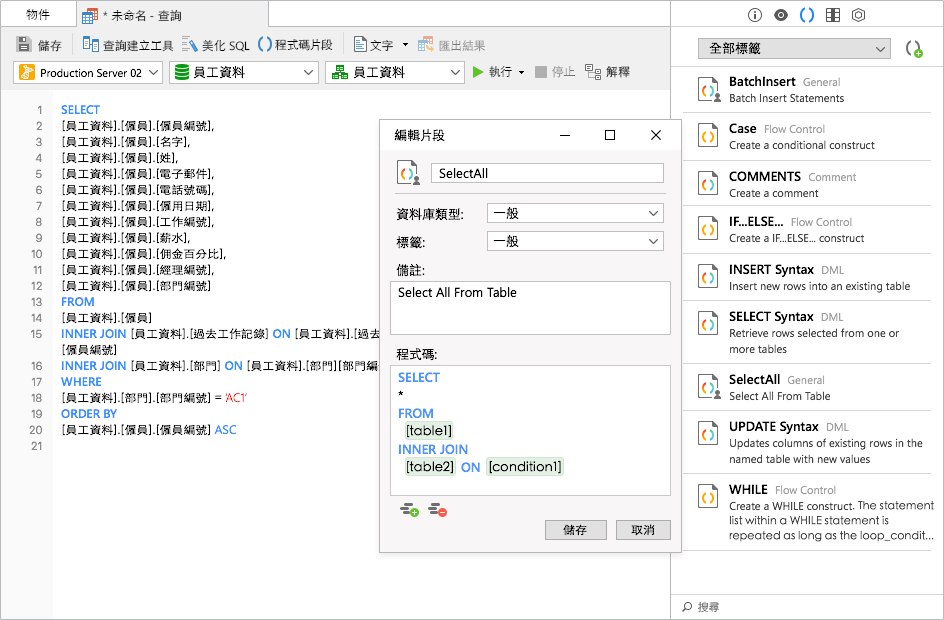
Task: Click the remove placeholder icon
Action: pos(437,510)
